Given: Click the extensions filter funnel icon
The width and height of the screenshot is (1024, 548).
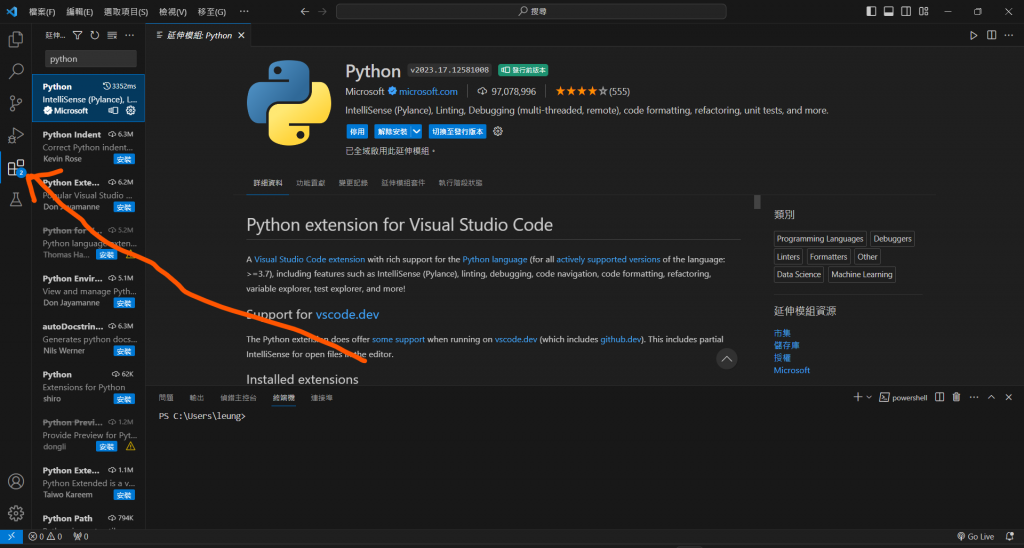Looking at the screenshot, I should (x=77, y=35).
